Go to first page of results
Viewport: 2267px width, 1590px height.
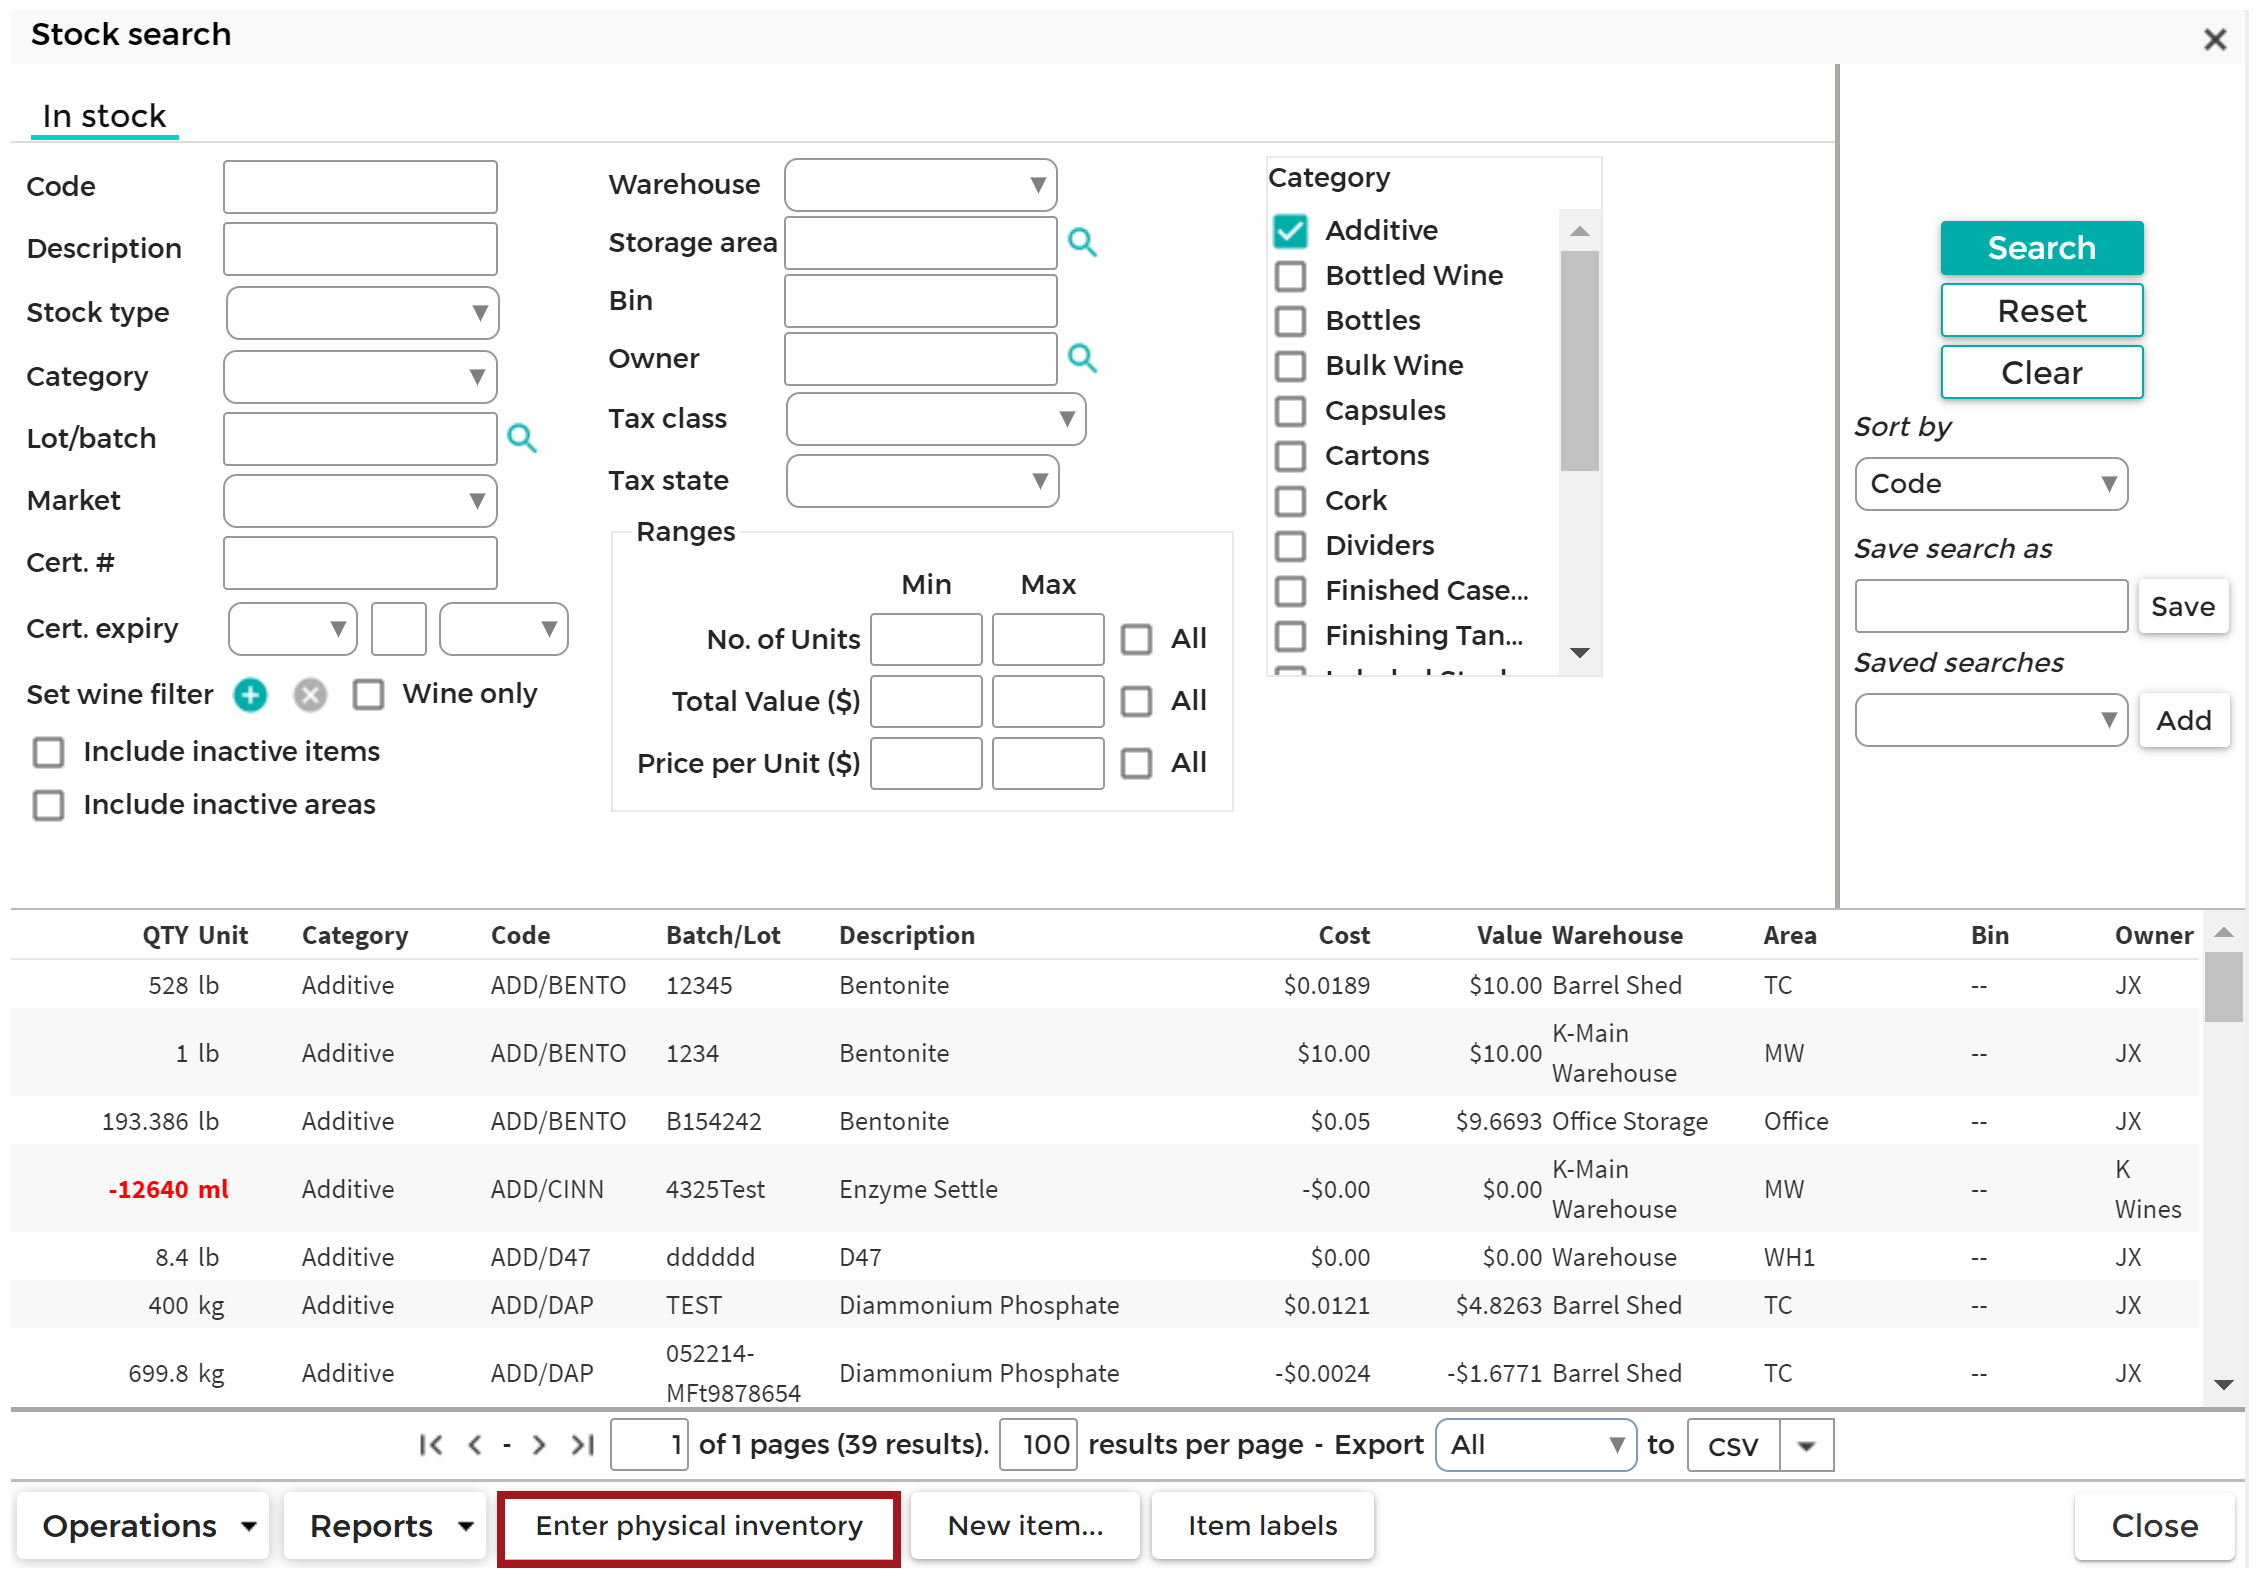point(431,1445)
